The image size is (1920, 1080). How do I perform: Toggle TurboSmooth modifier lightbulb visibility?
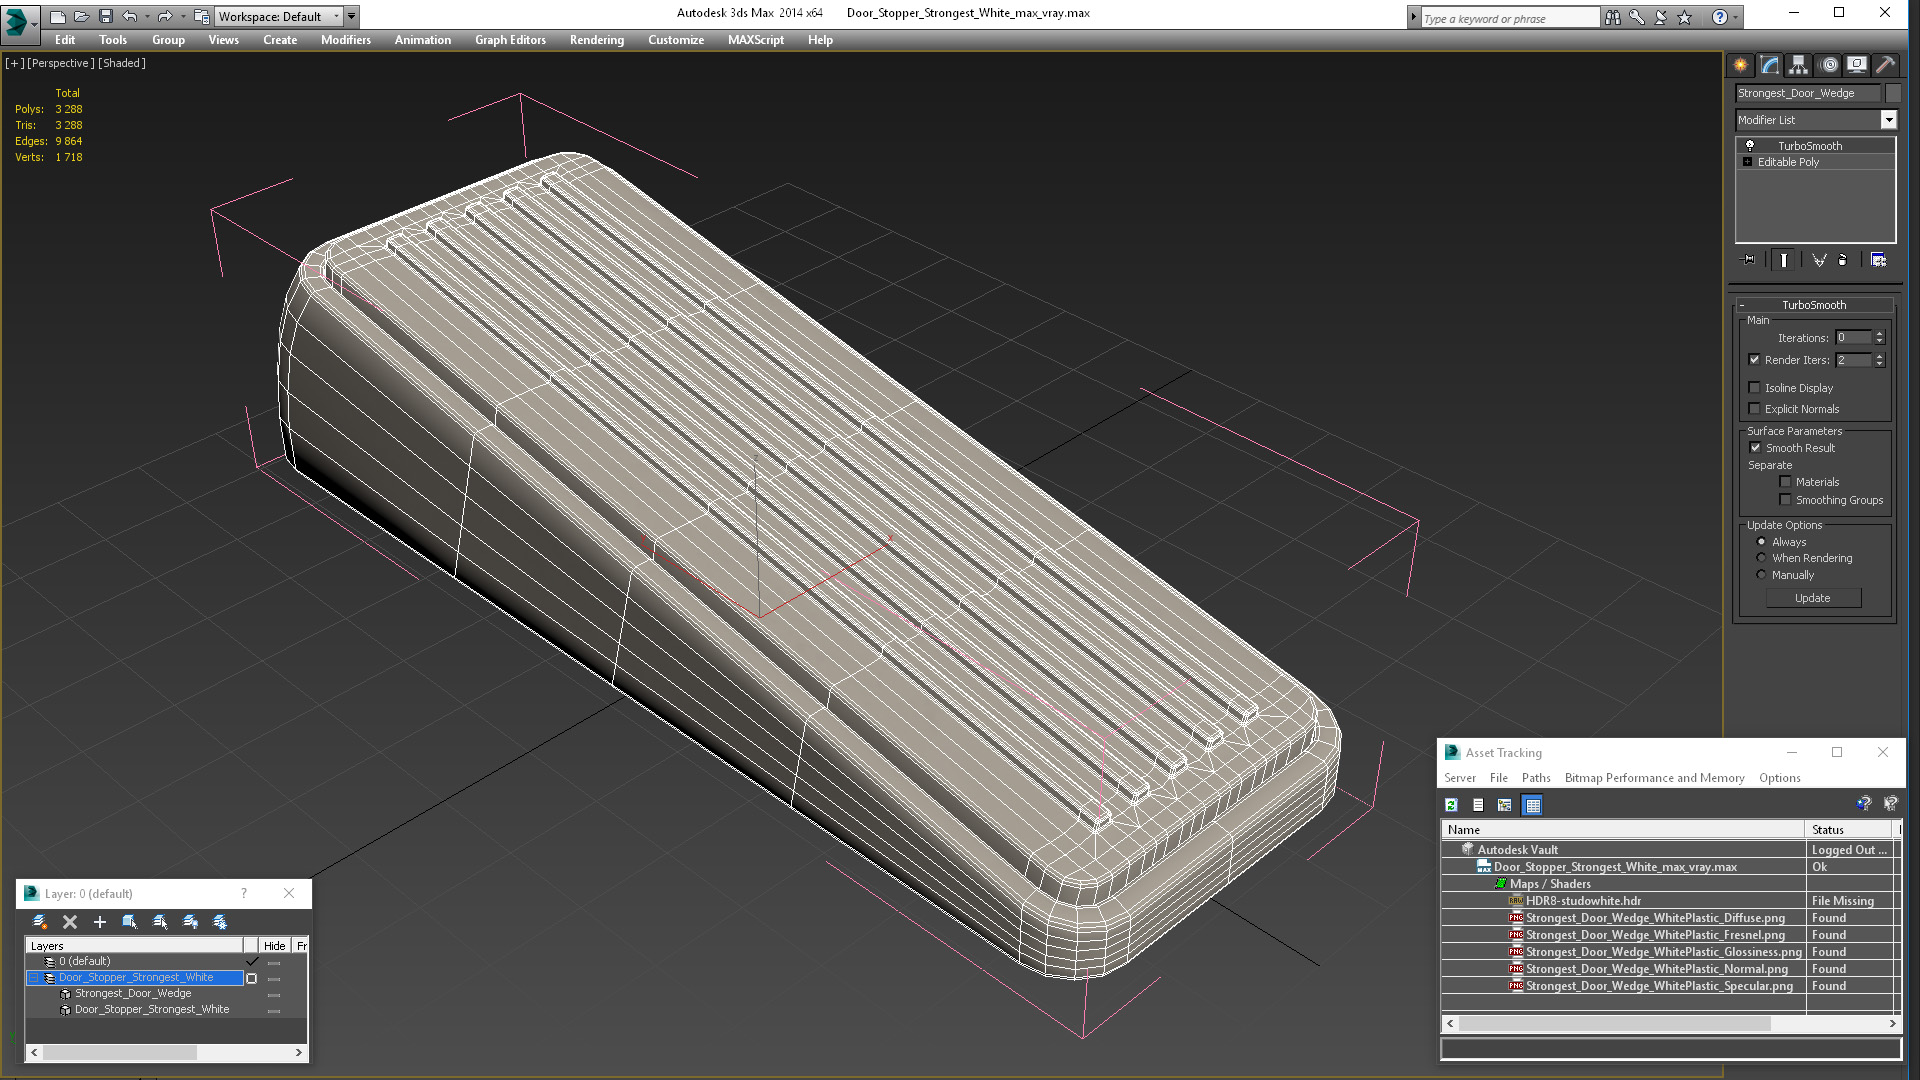click(1750, 145)
